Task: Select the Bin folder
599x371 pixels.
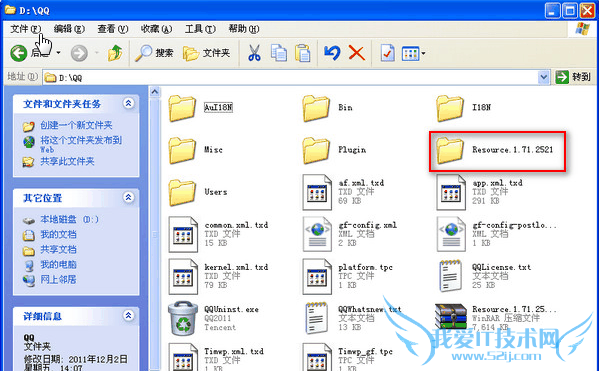Action: [328, 108]
